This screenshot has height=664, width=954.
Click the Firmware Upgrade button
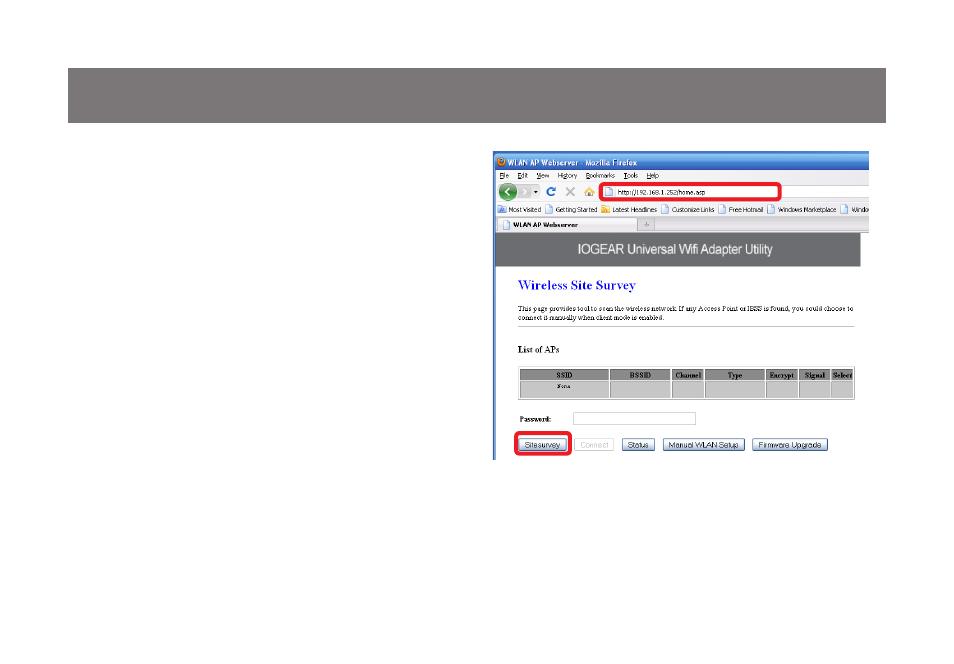pos(790,445)
